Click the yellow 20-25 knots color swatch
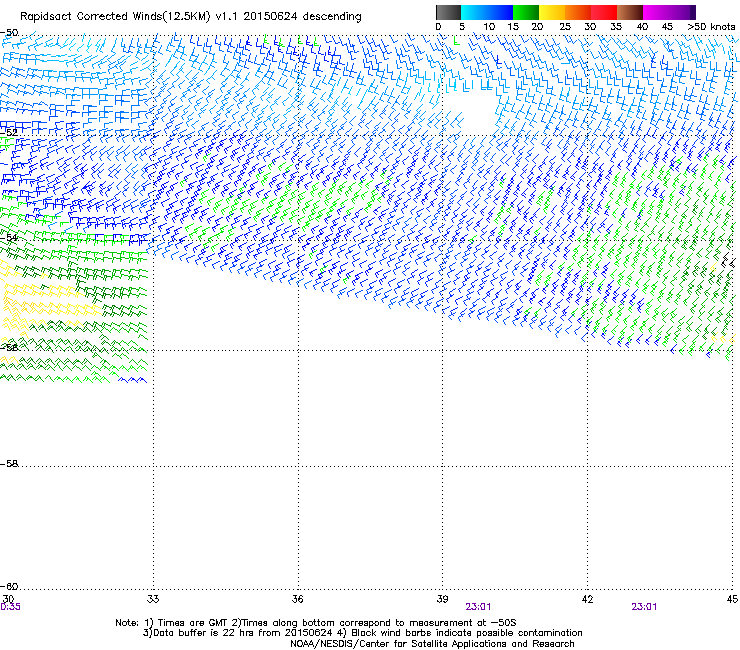This screenshot has height=650, width=740. point(552,12)
